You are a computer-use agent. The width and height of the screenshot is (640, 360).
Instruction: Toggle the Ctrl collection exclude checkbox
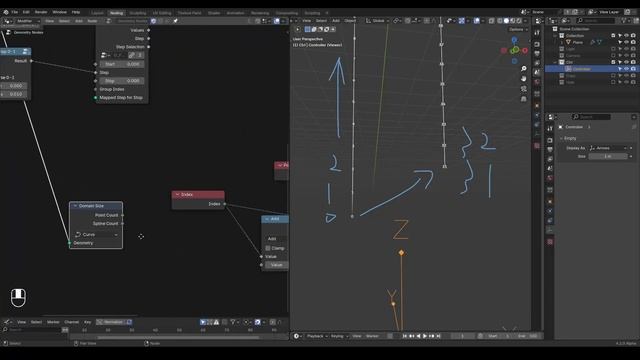[x=613, y=62]
